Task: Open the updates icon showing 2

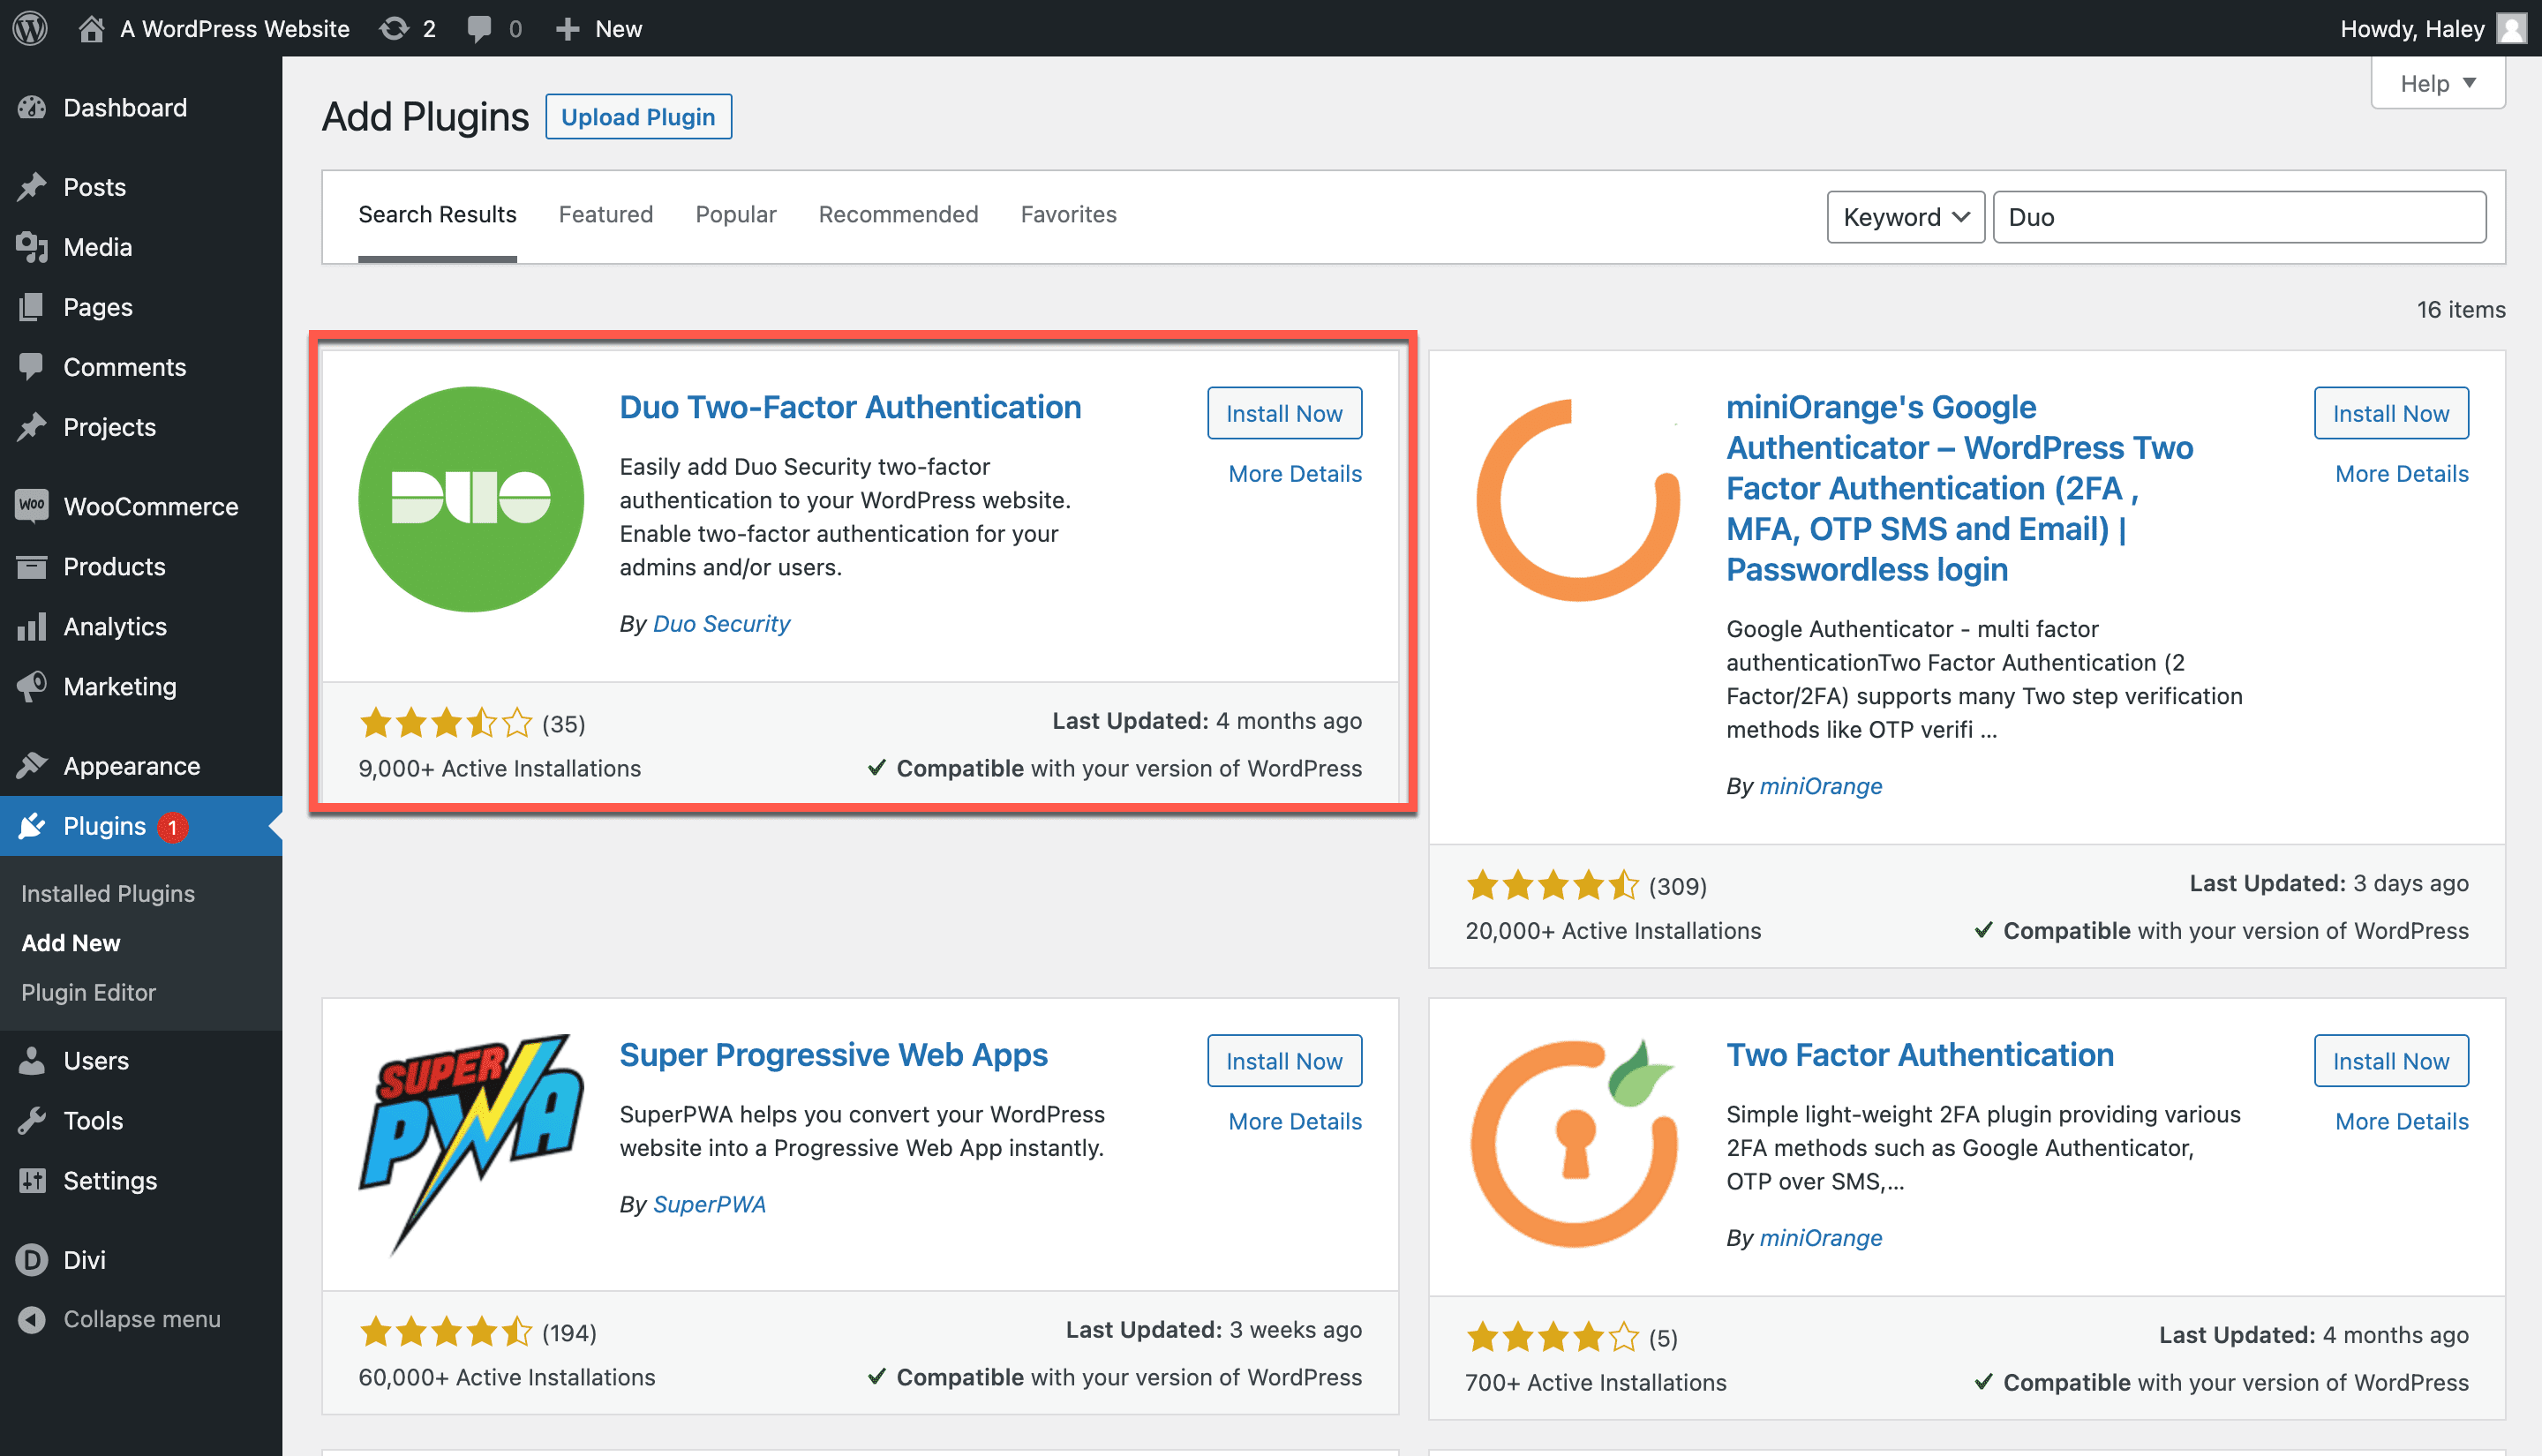Action: click(406, 28)
